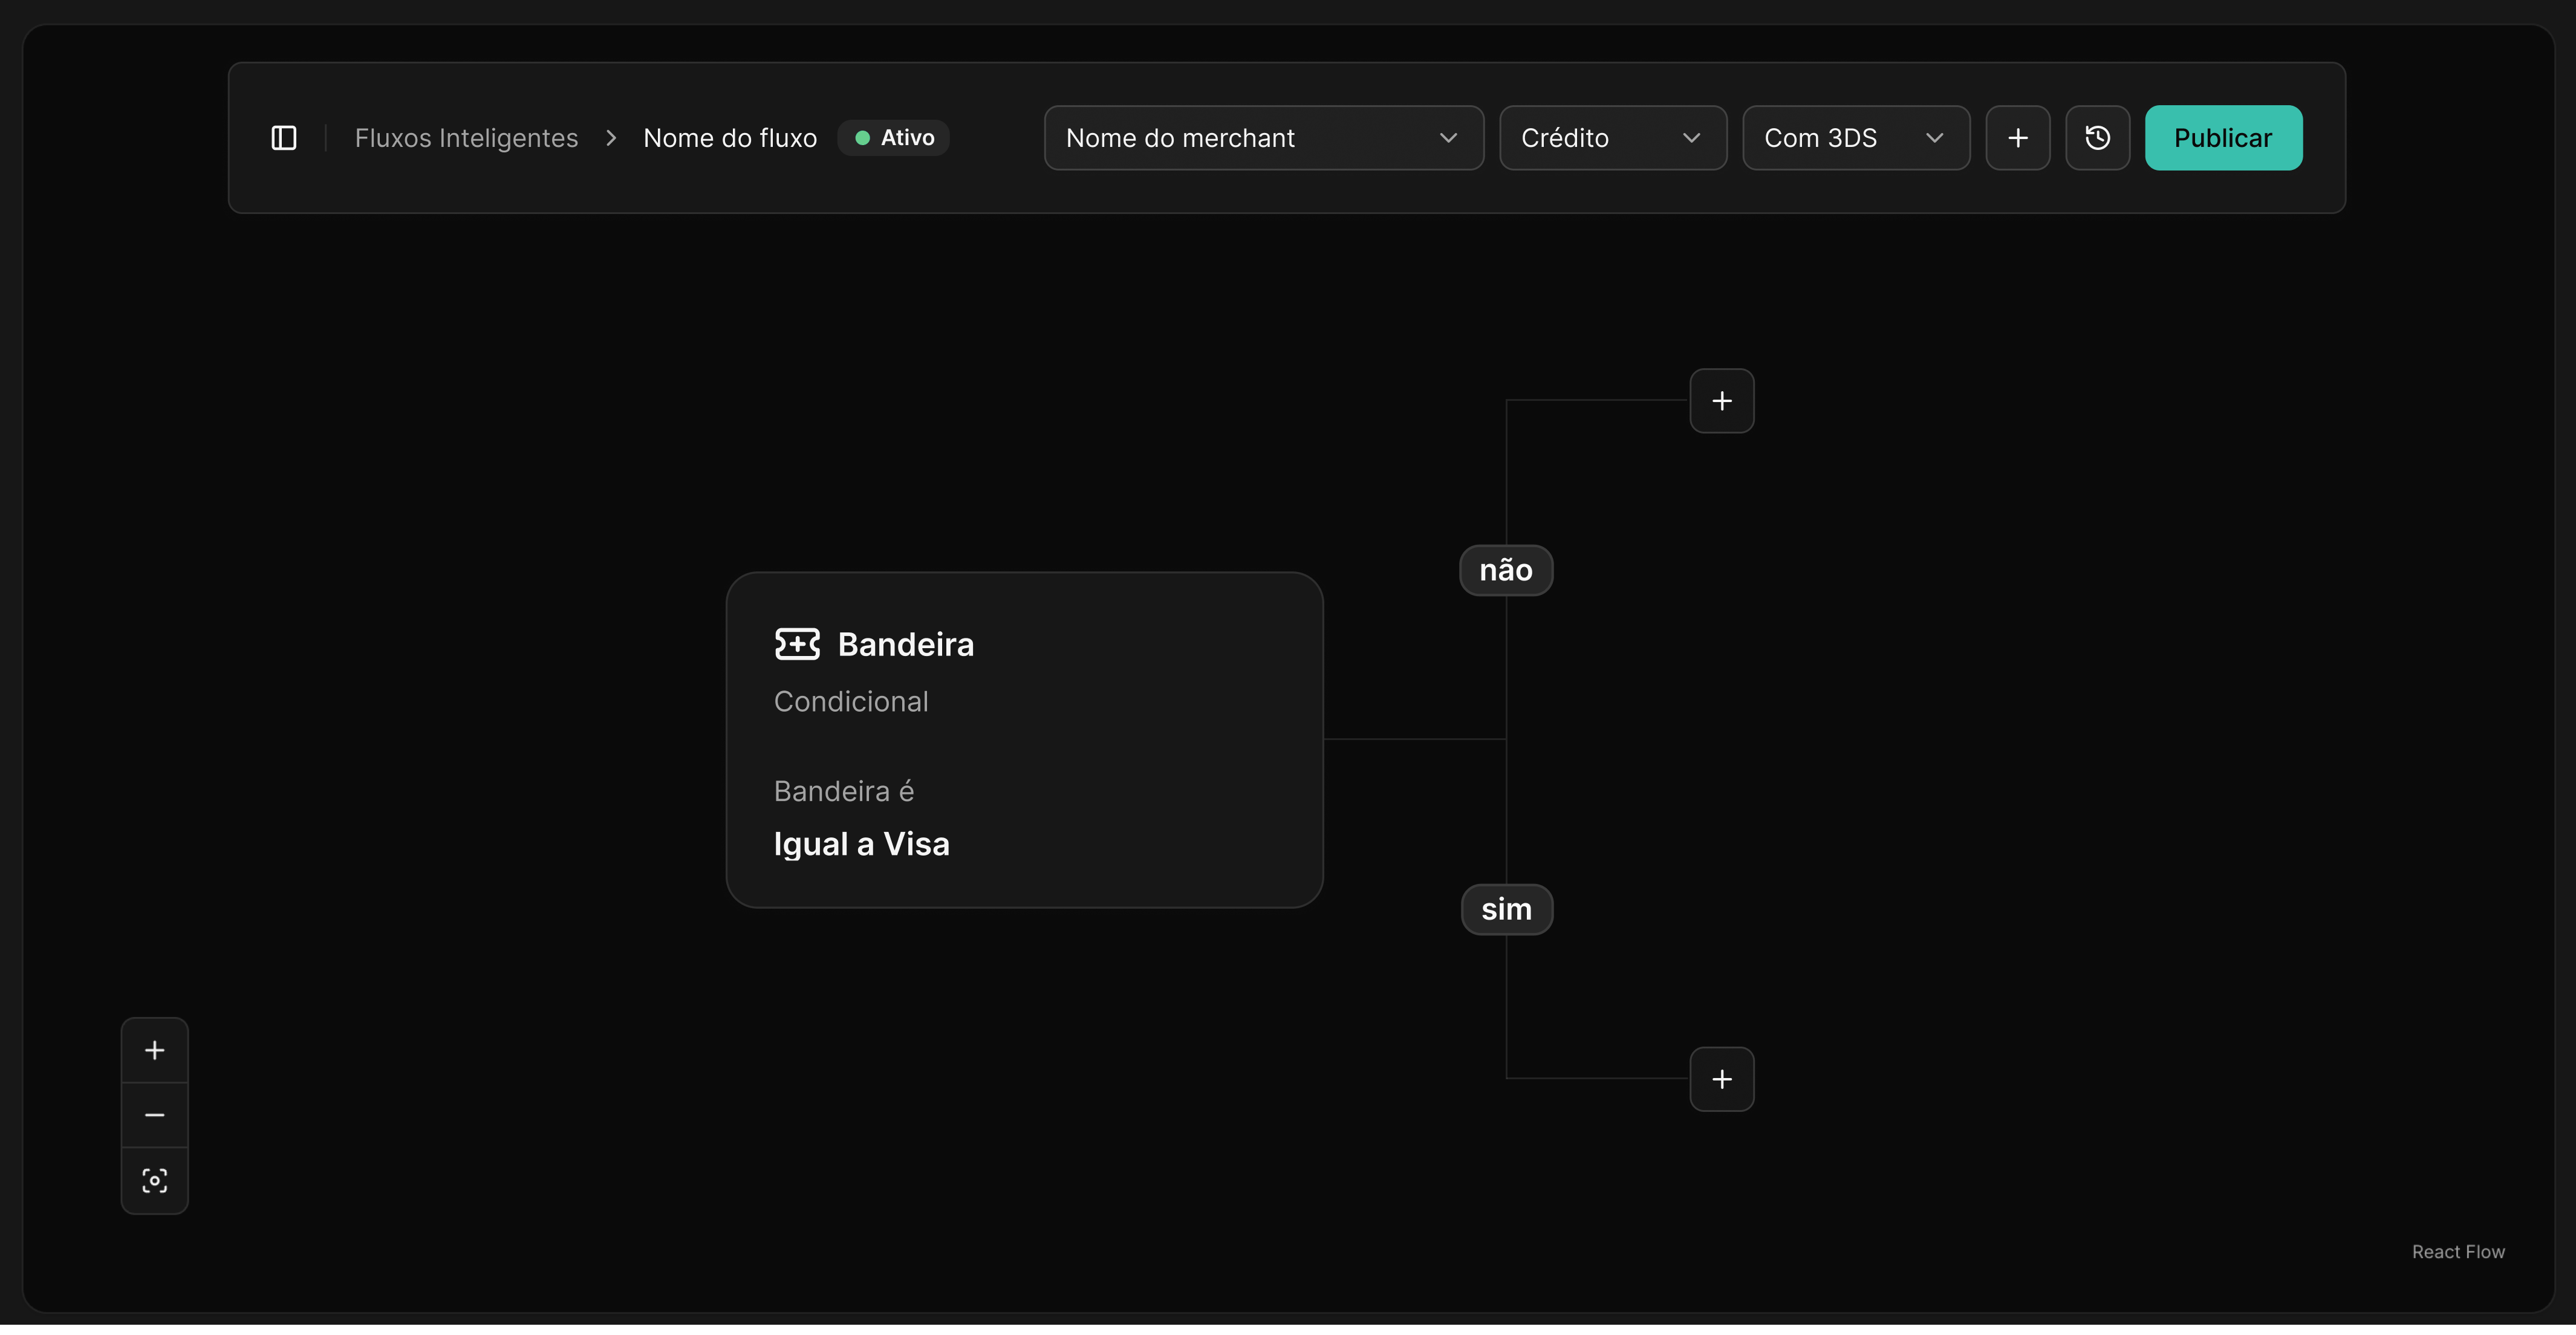Image resolution: width=2576 pixels, height=1335 pixels.
Task: Open the Bandeira conditional node card
Action: click(x=1024, y=740)
